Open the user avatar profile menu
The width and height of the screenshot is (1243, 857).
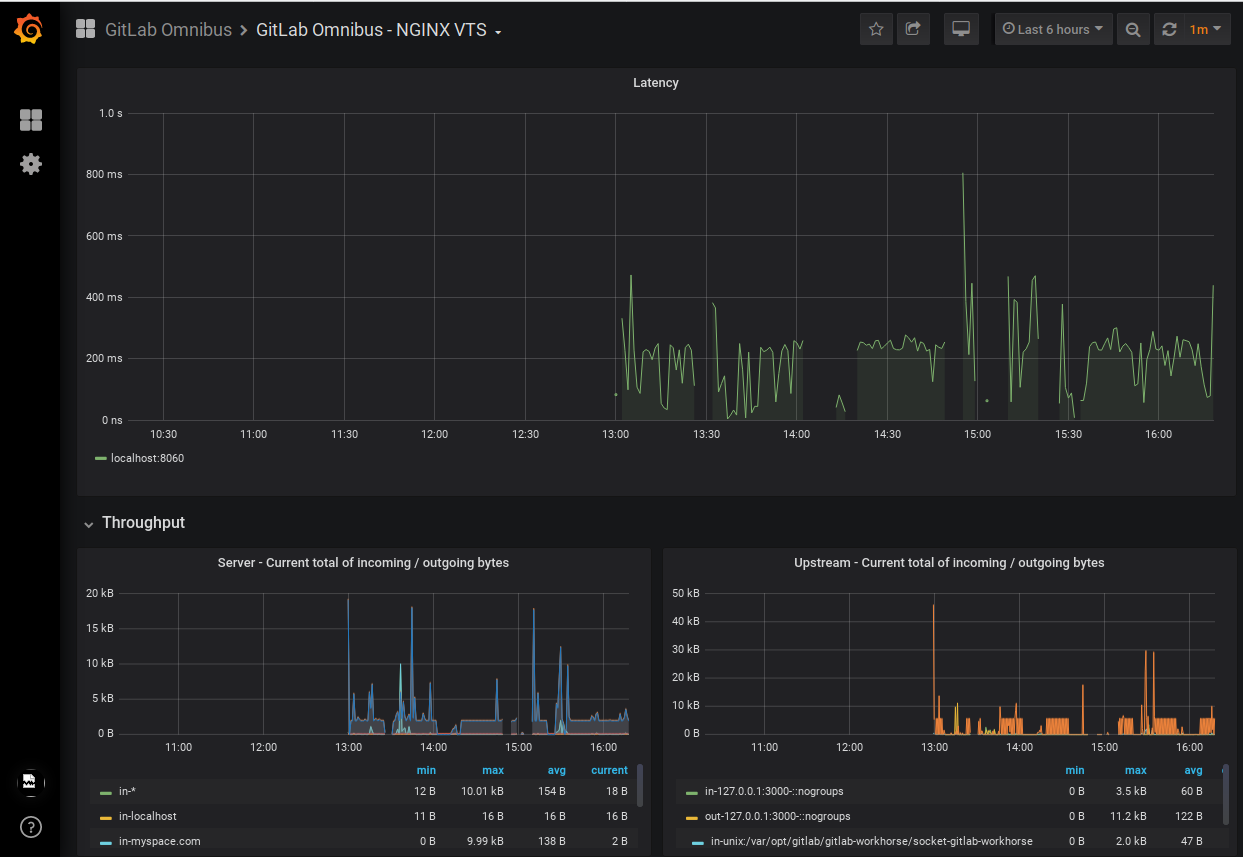tap(30, 781)
